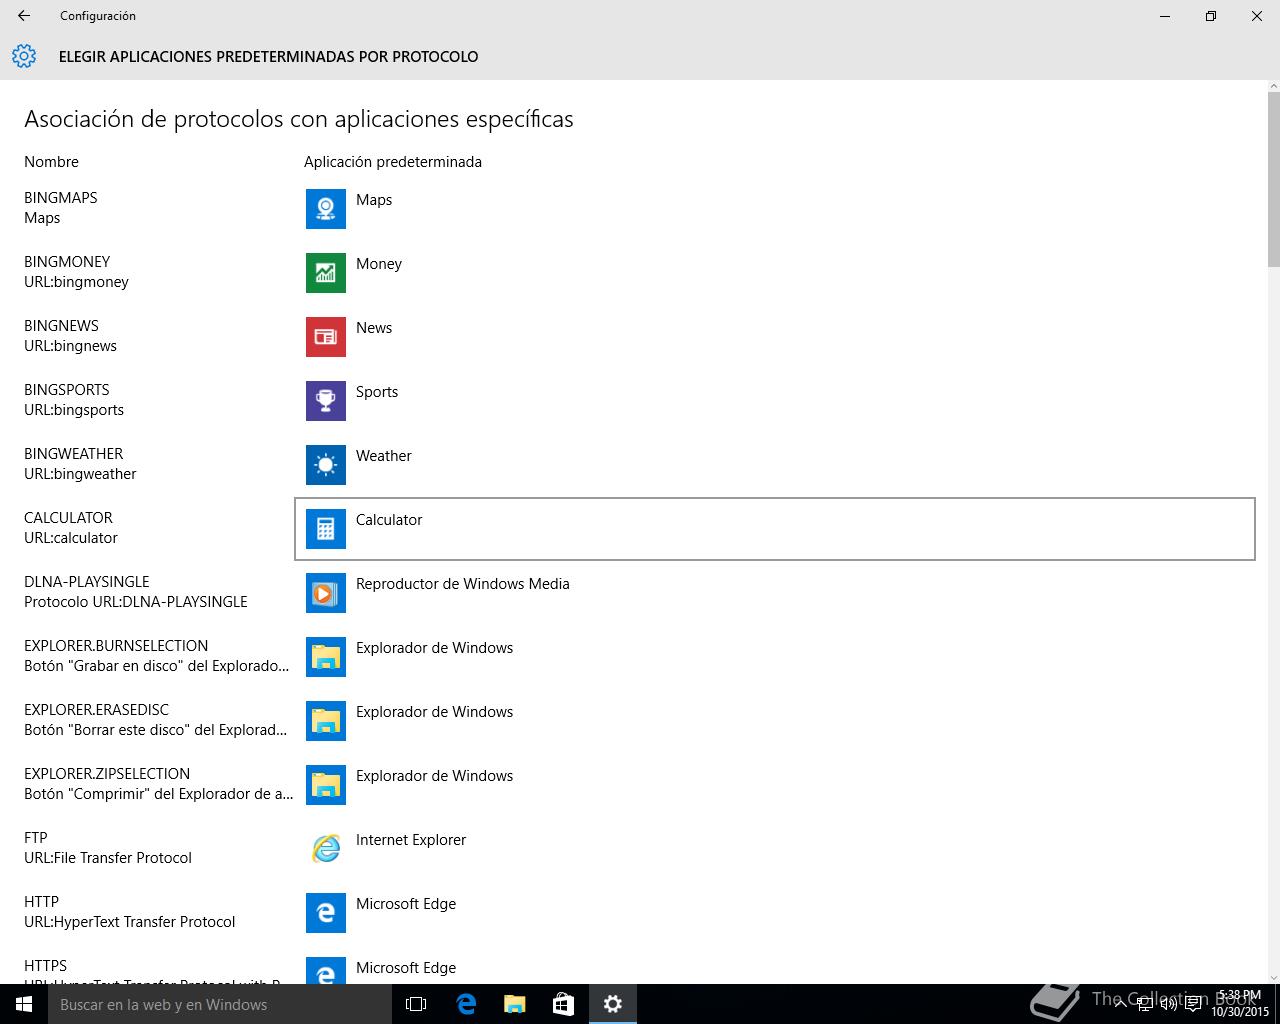Viewport: 1280px width, 1024px height.
Task: Click Aplicación predeterminada column header
Action: pos(393,162)
